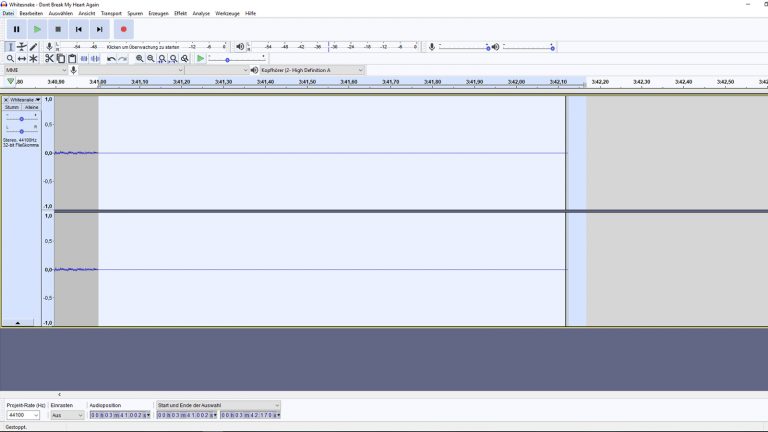The height and width of the screenshot is (432, 768).
Task: Skip to the start of the track
Action: coord(79,29)
